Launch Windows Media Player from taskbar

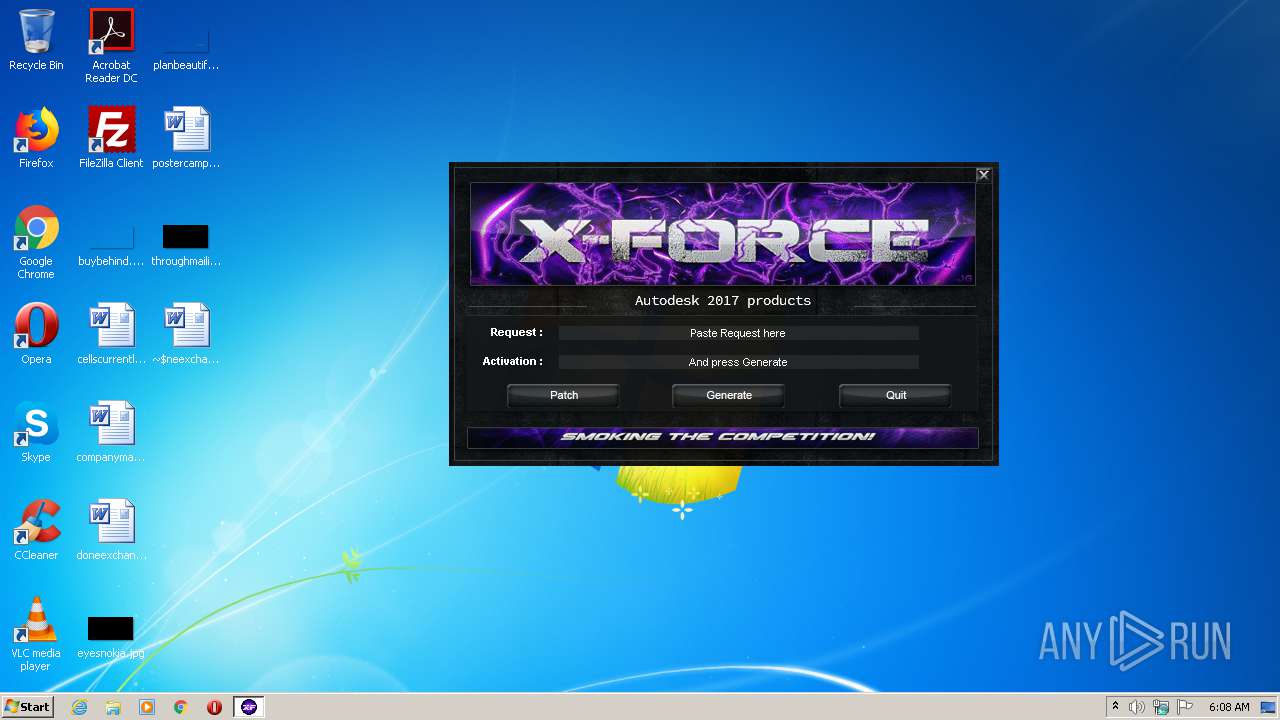[147, 707]
